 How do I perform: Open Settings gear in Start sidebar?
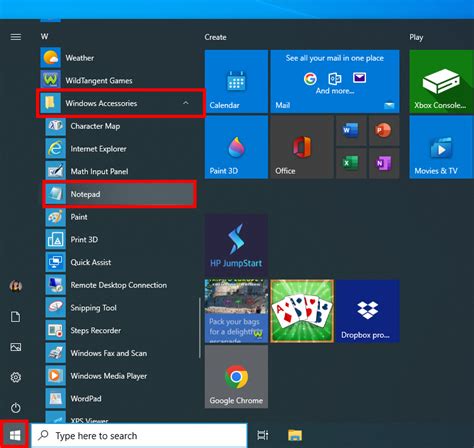[x=16, y=377]
